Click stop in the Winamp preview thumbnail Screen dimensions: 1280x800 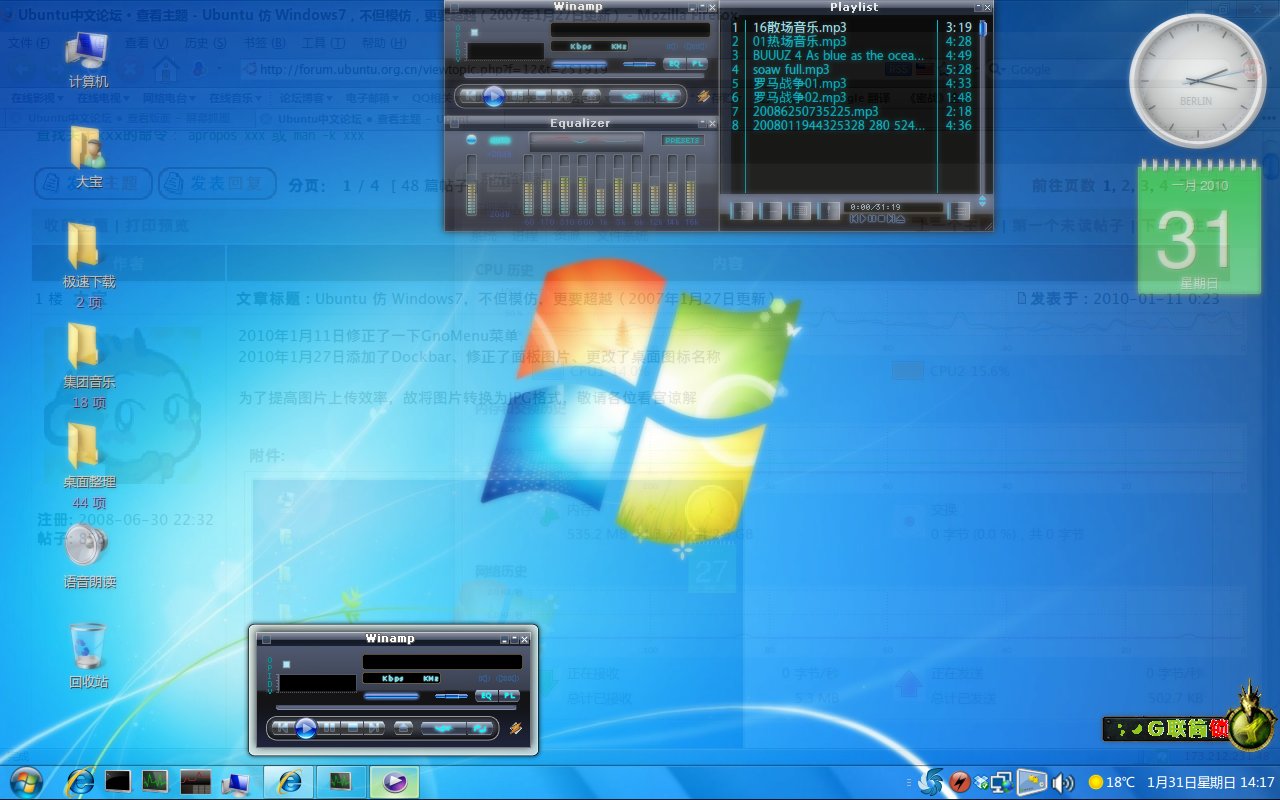352,728
